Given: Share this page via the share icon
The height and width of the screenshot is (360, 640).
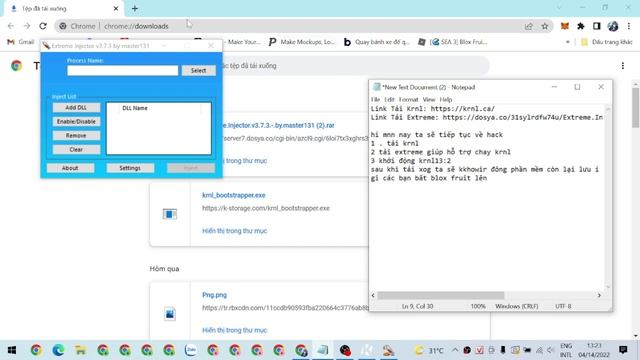Looking at the screenshot, I should [x=529, y=26].
